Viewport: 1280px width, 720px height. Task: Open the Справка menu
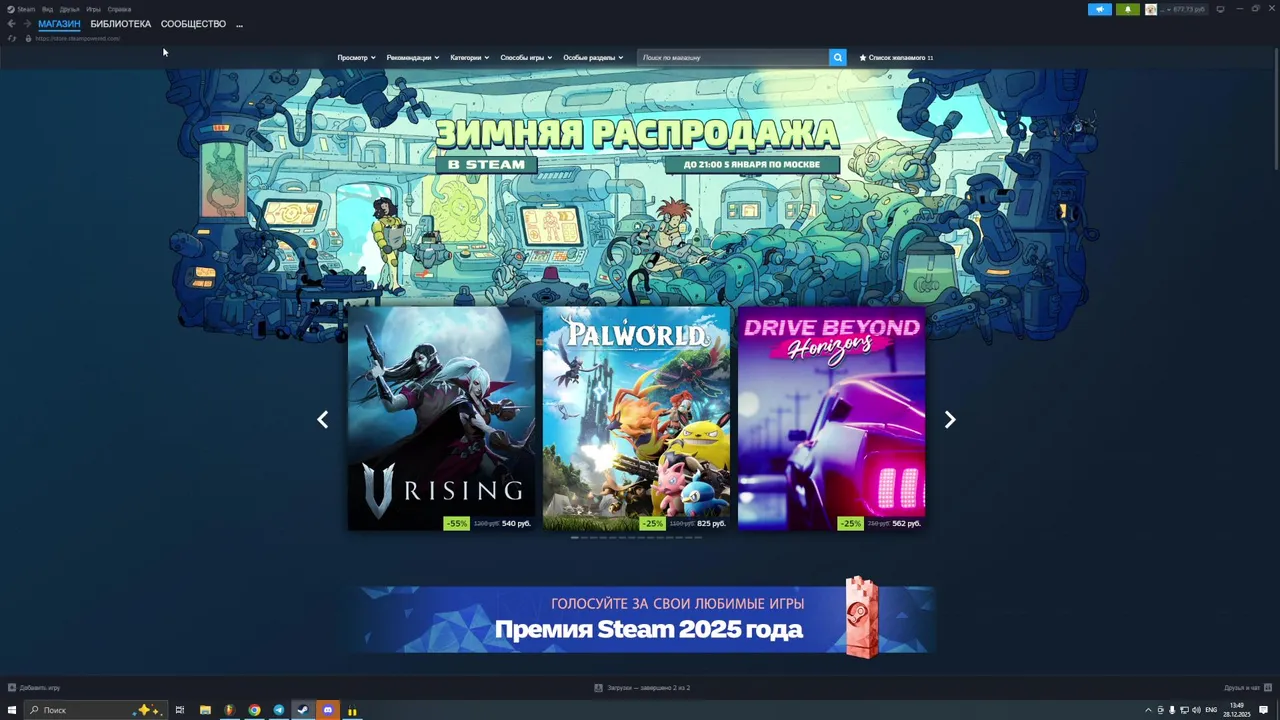(119, 9)
